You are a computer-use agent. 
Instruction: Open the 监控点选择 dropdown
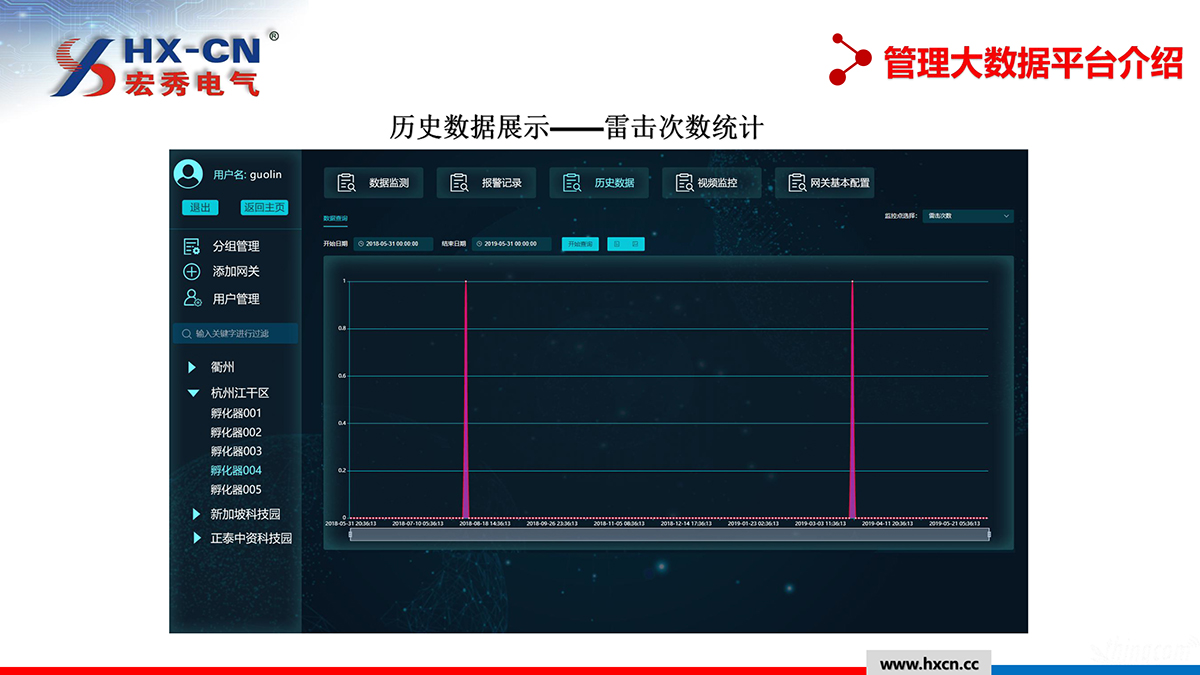click(x=968, y=216)
